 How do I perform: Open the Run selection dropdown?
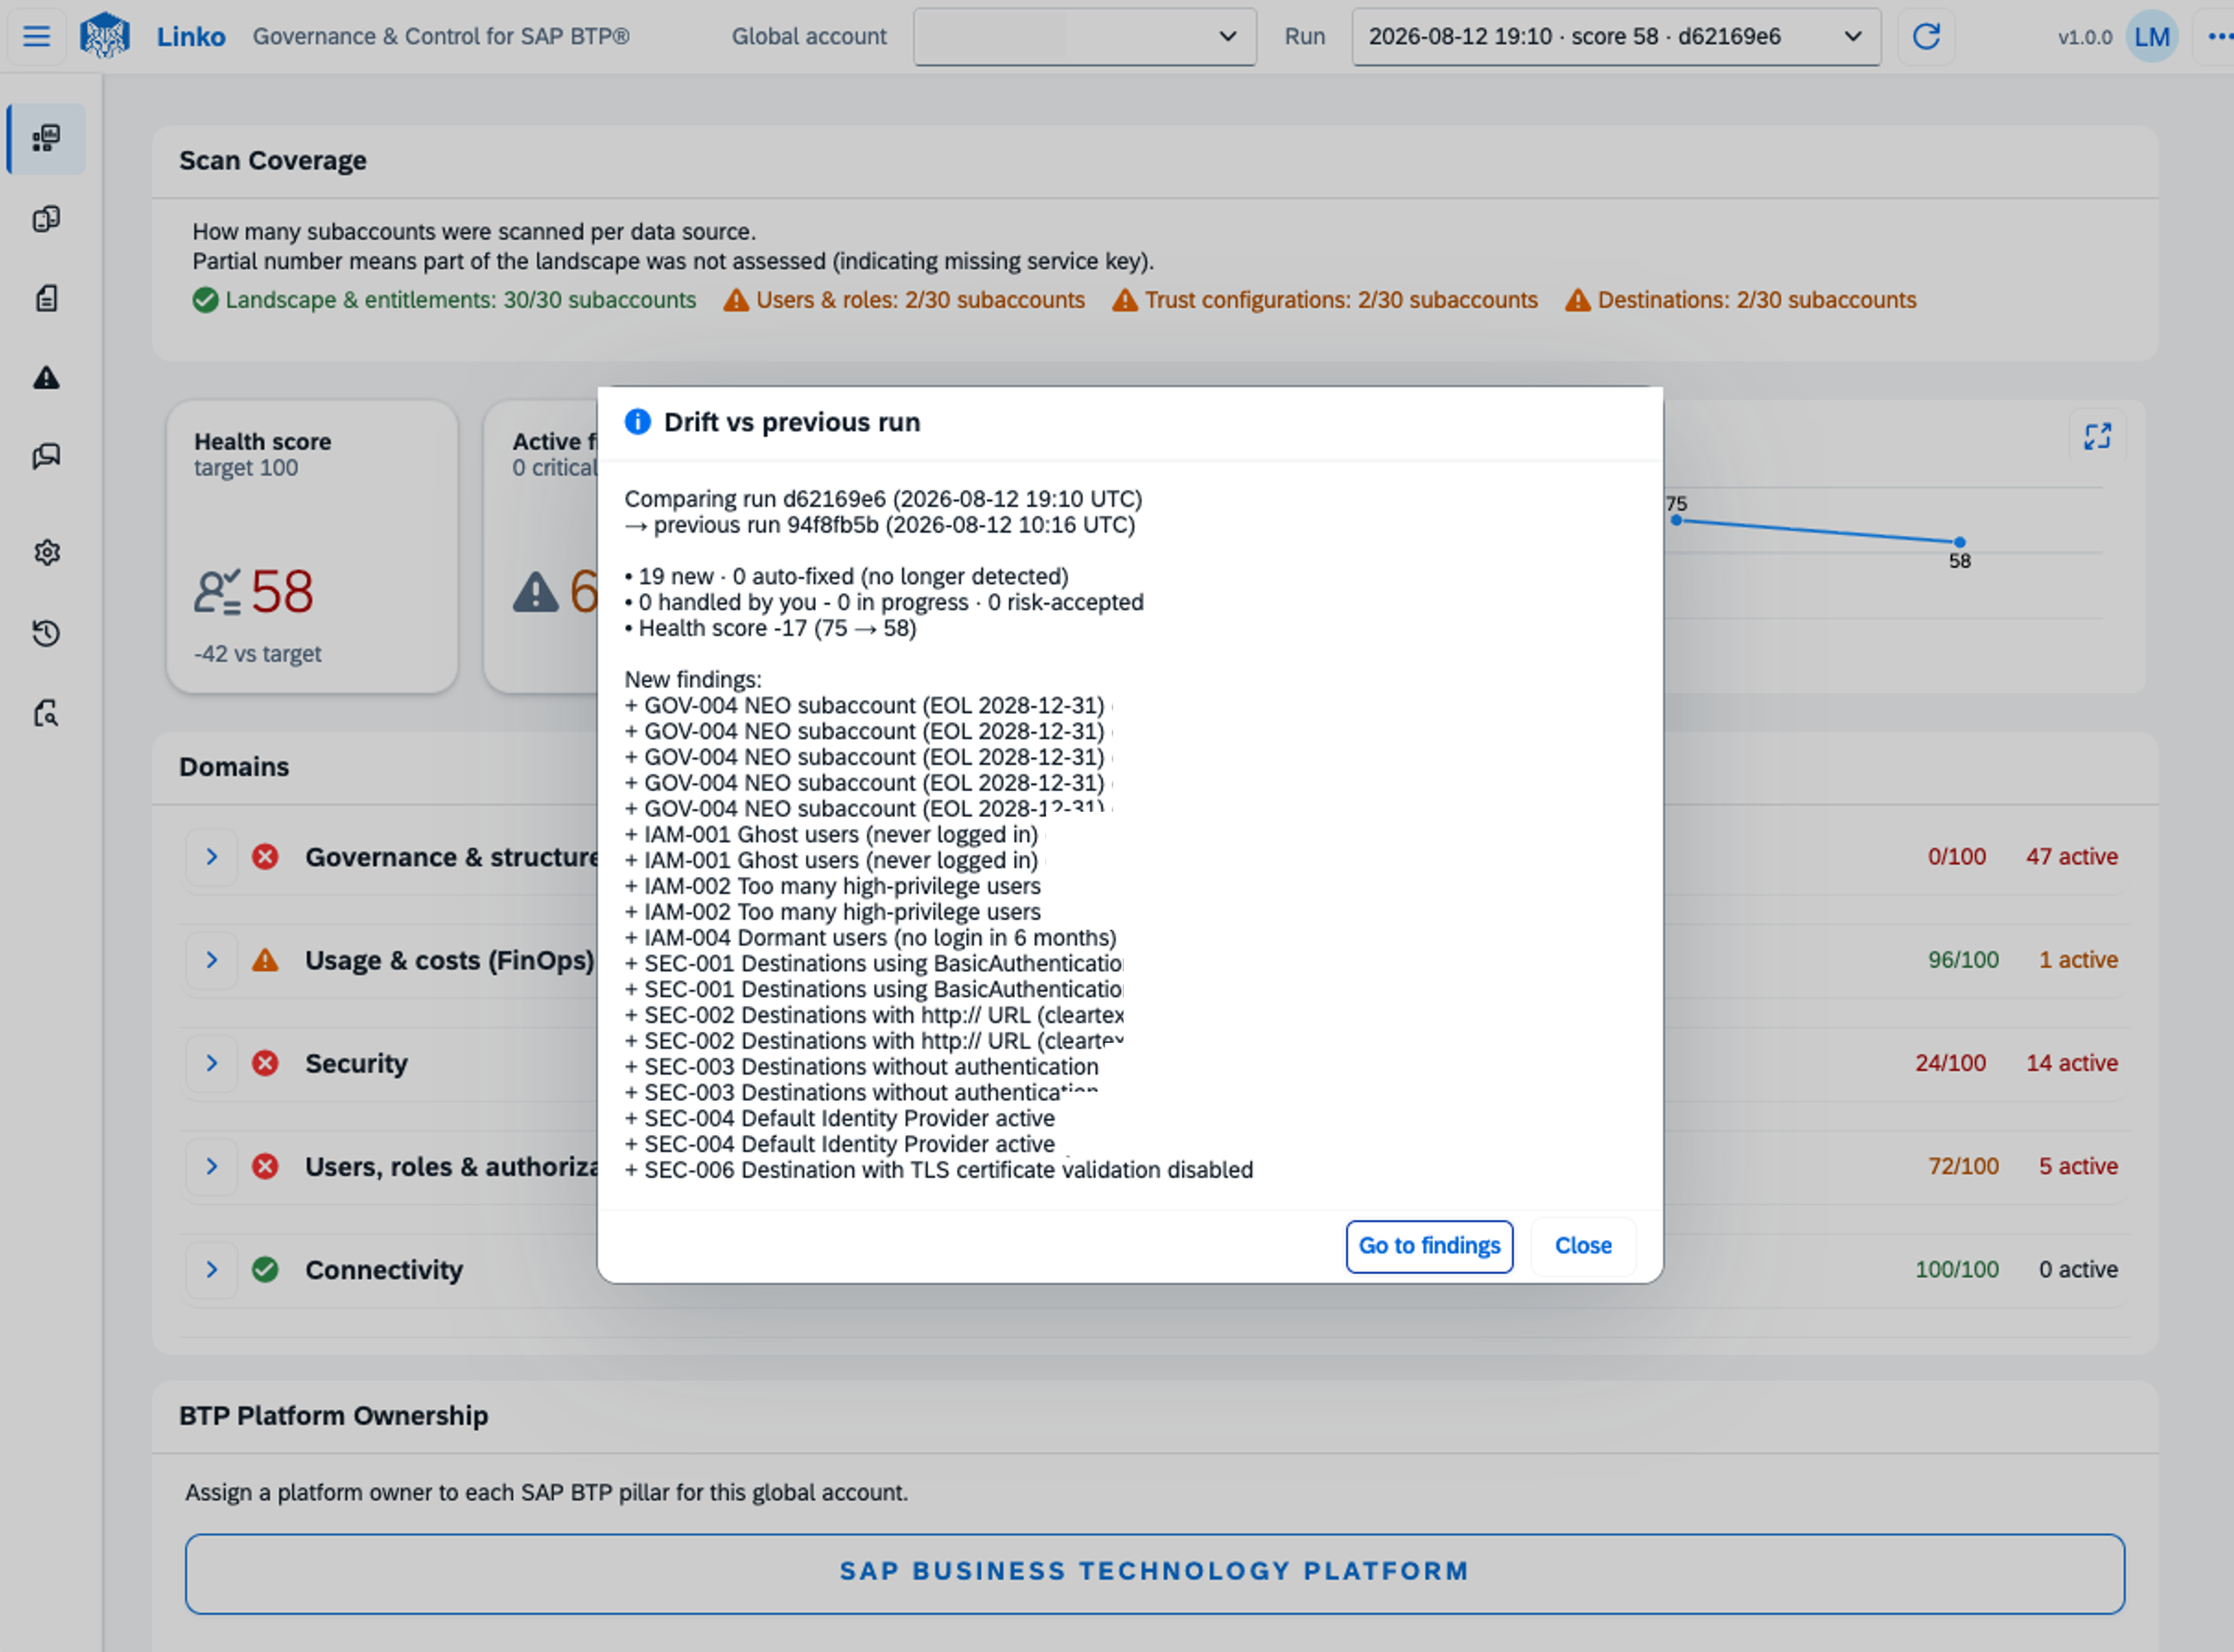1616,37
